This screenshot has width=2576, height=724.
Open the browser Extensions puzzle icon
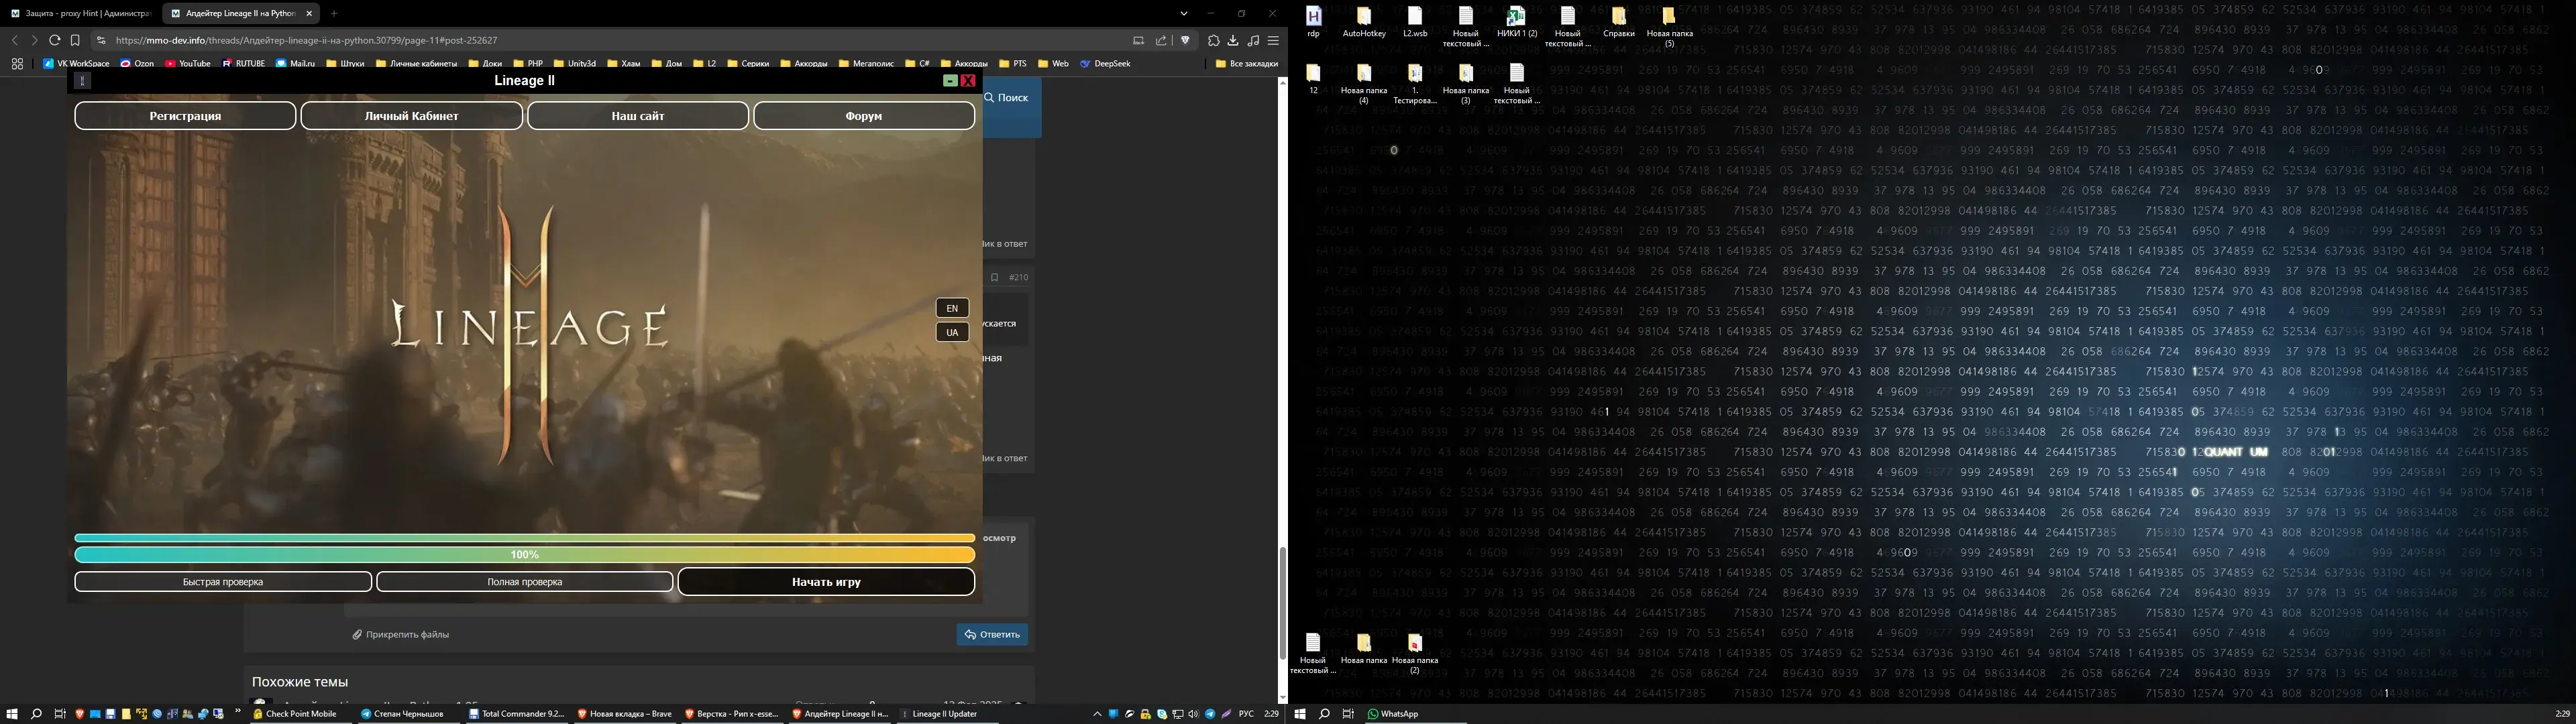point(1213,41)
